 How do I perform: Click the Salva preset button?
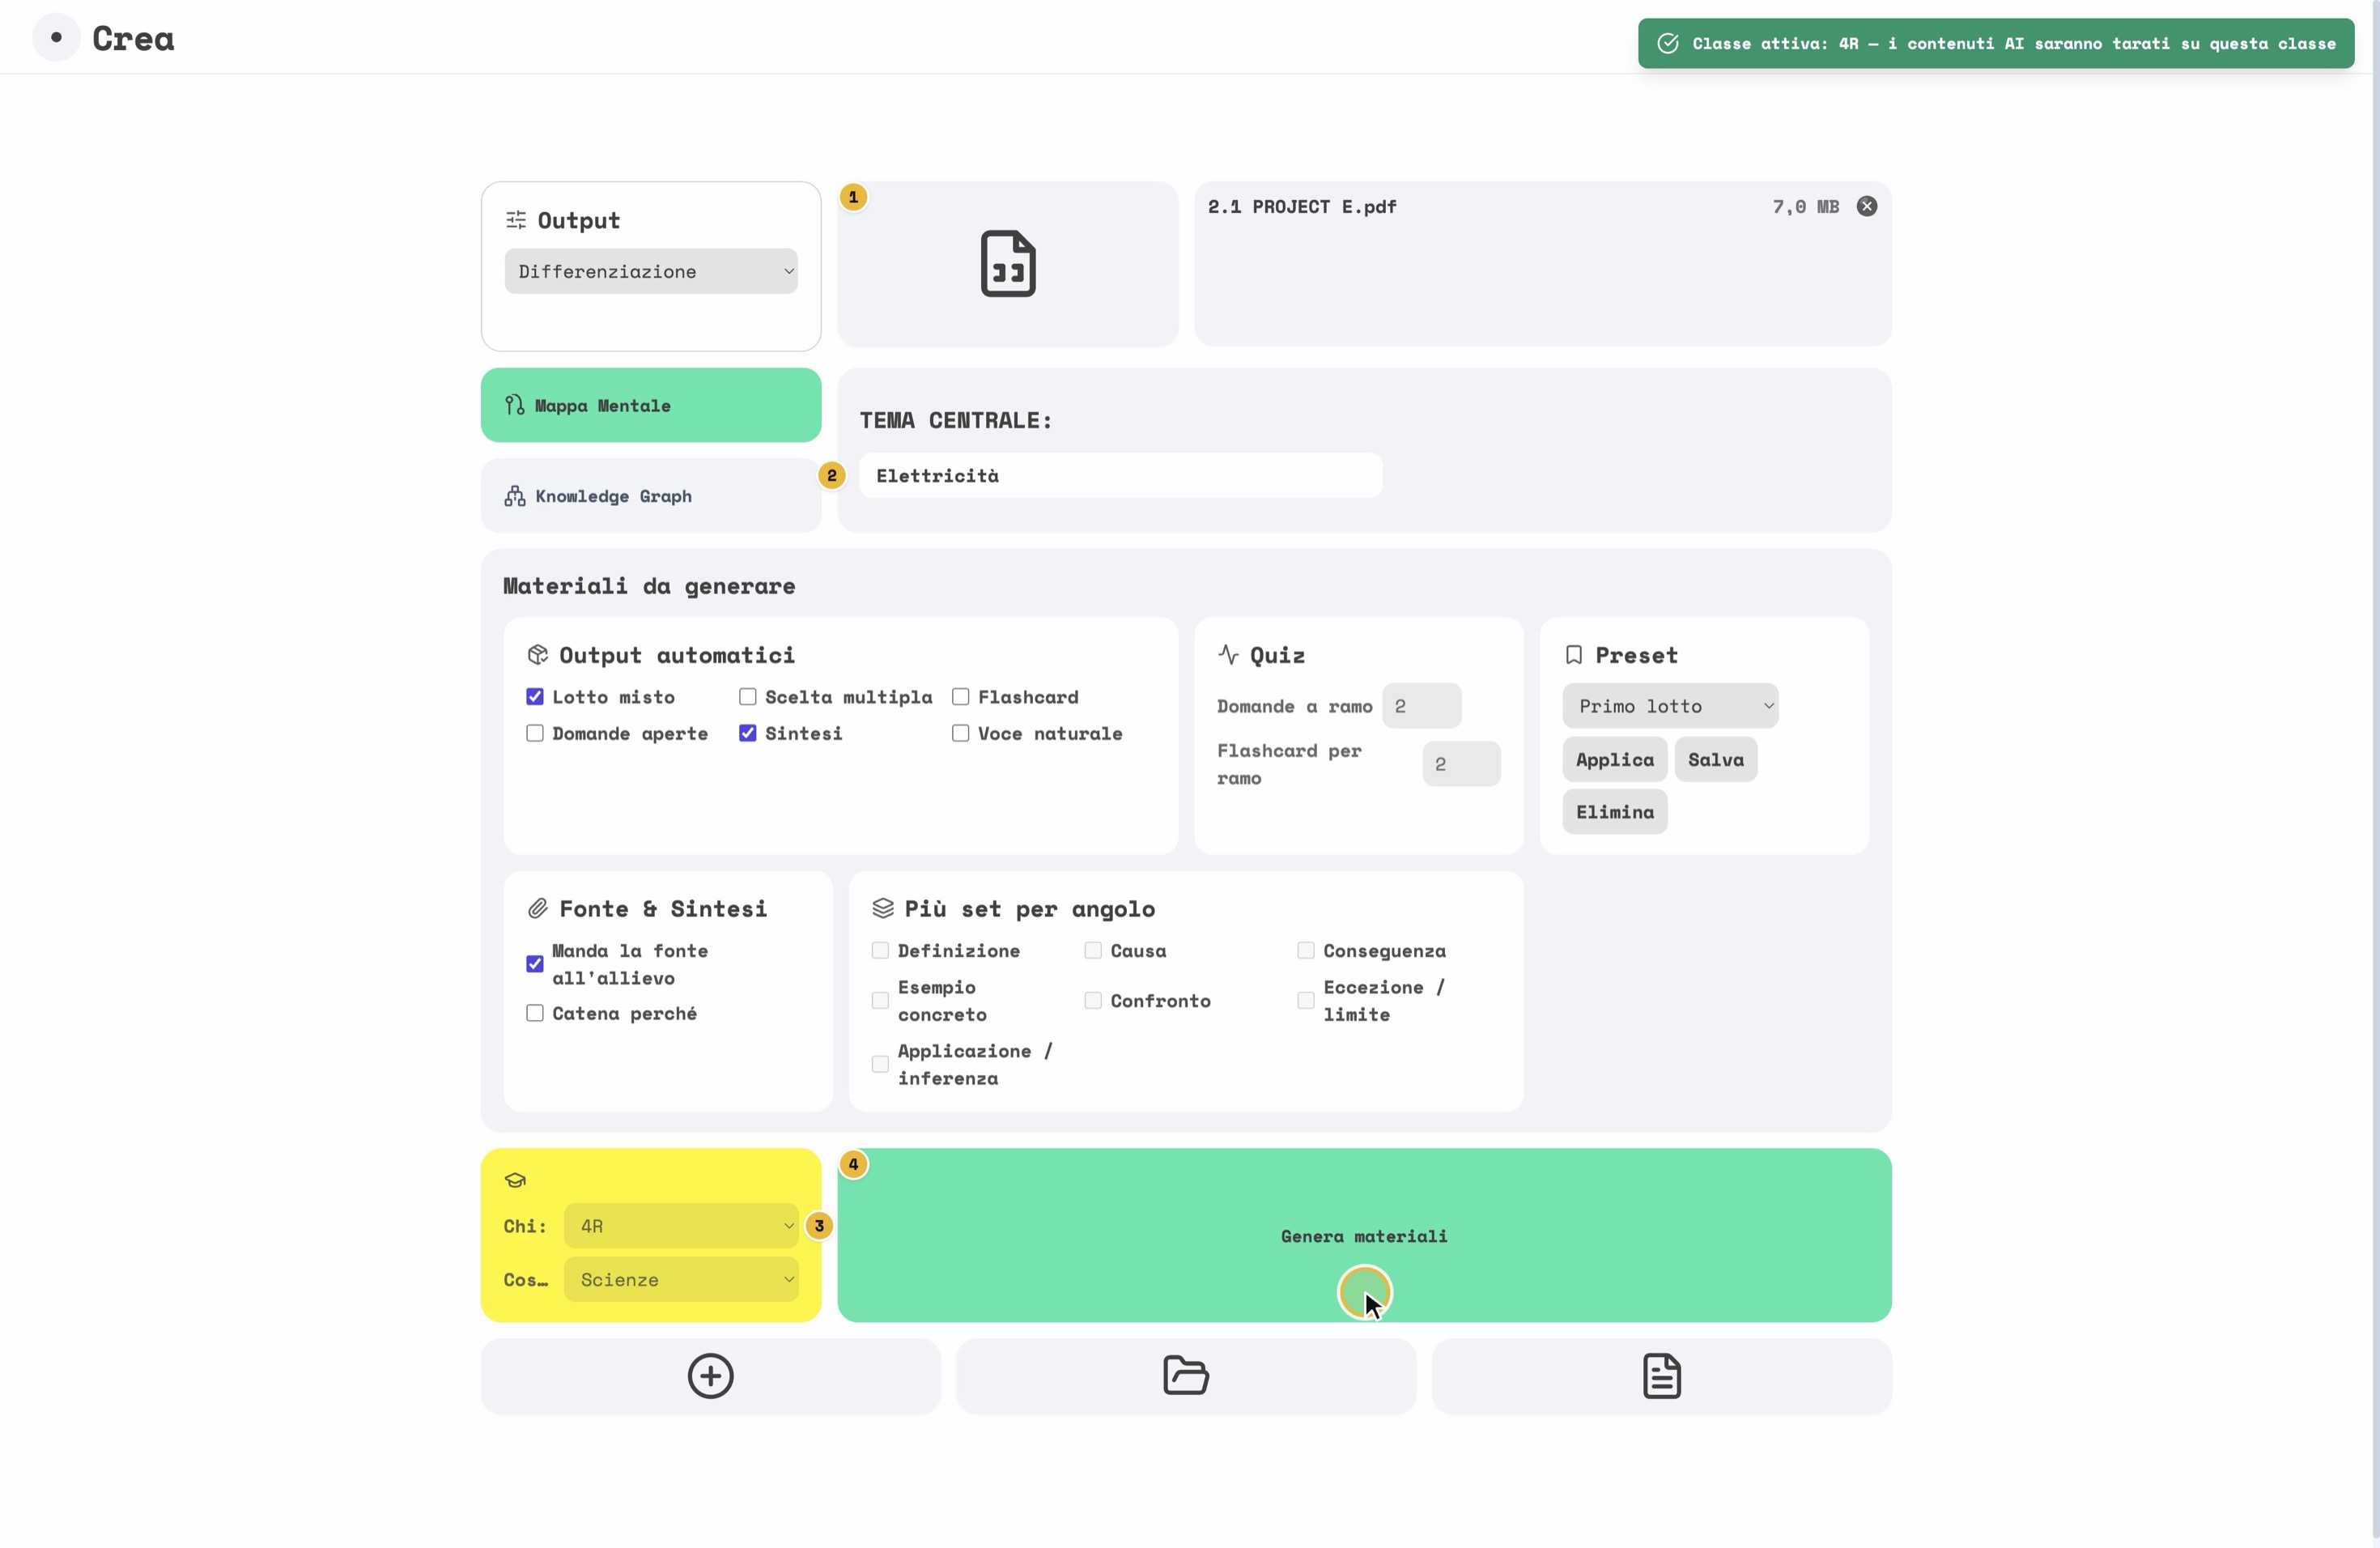point(1715,759)
